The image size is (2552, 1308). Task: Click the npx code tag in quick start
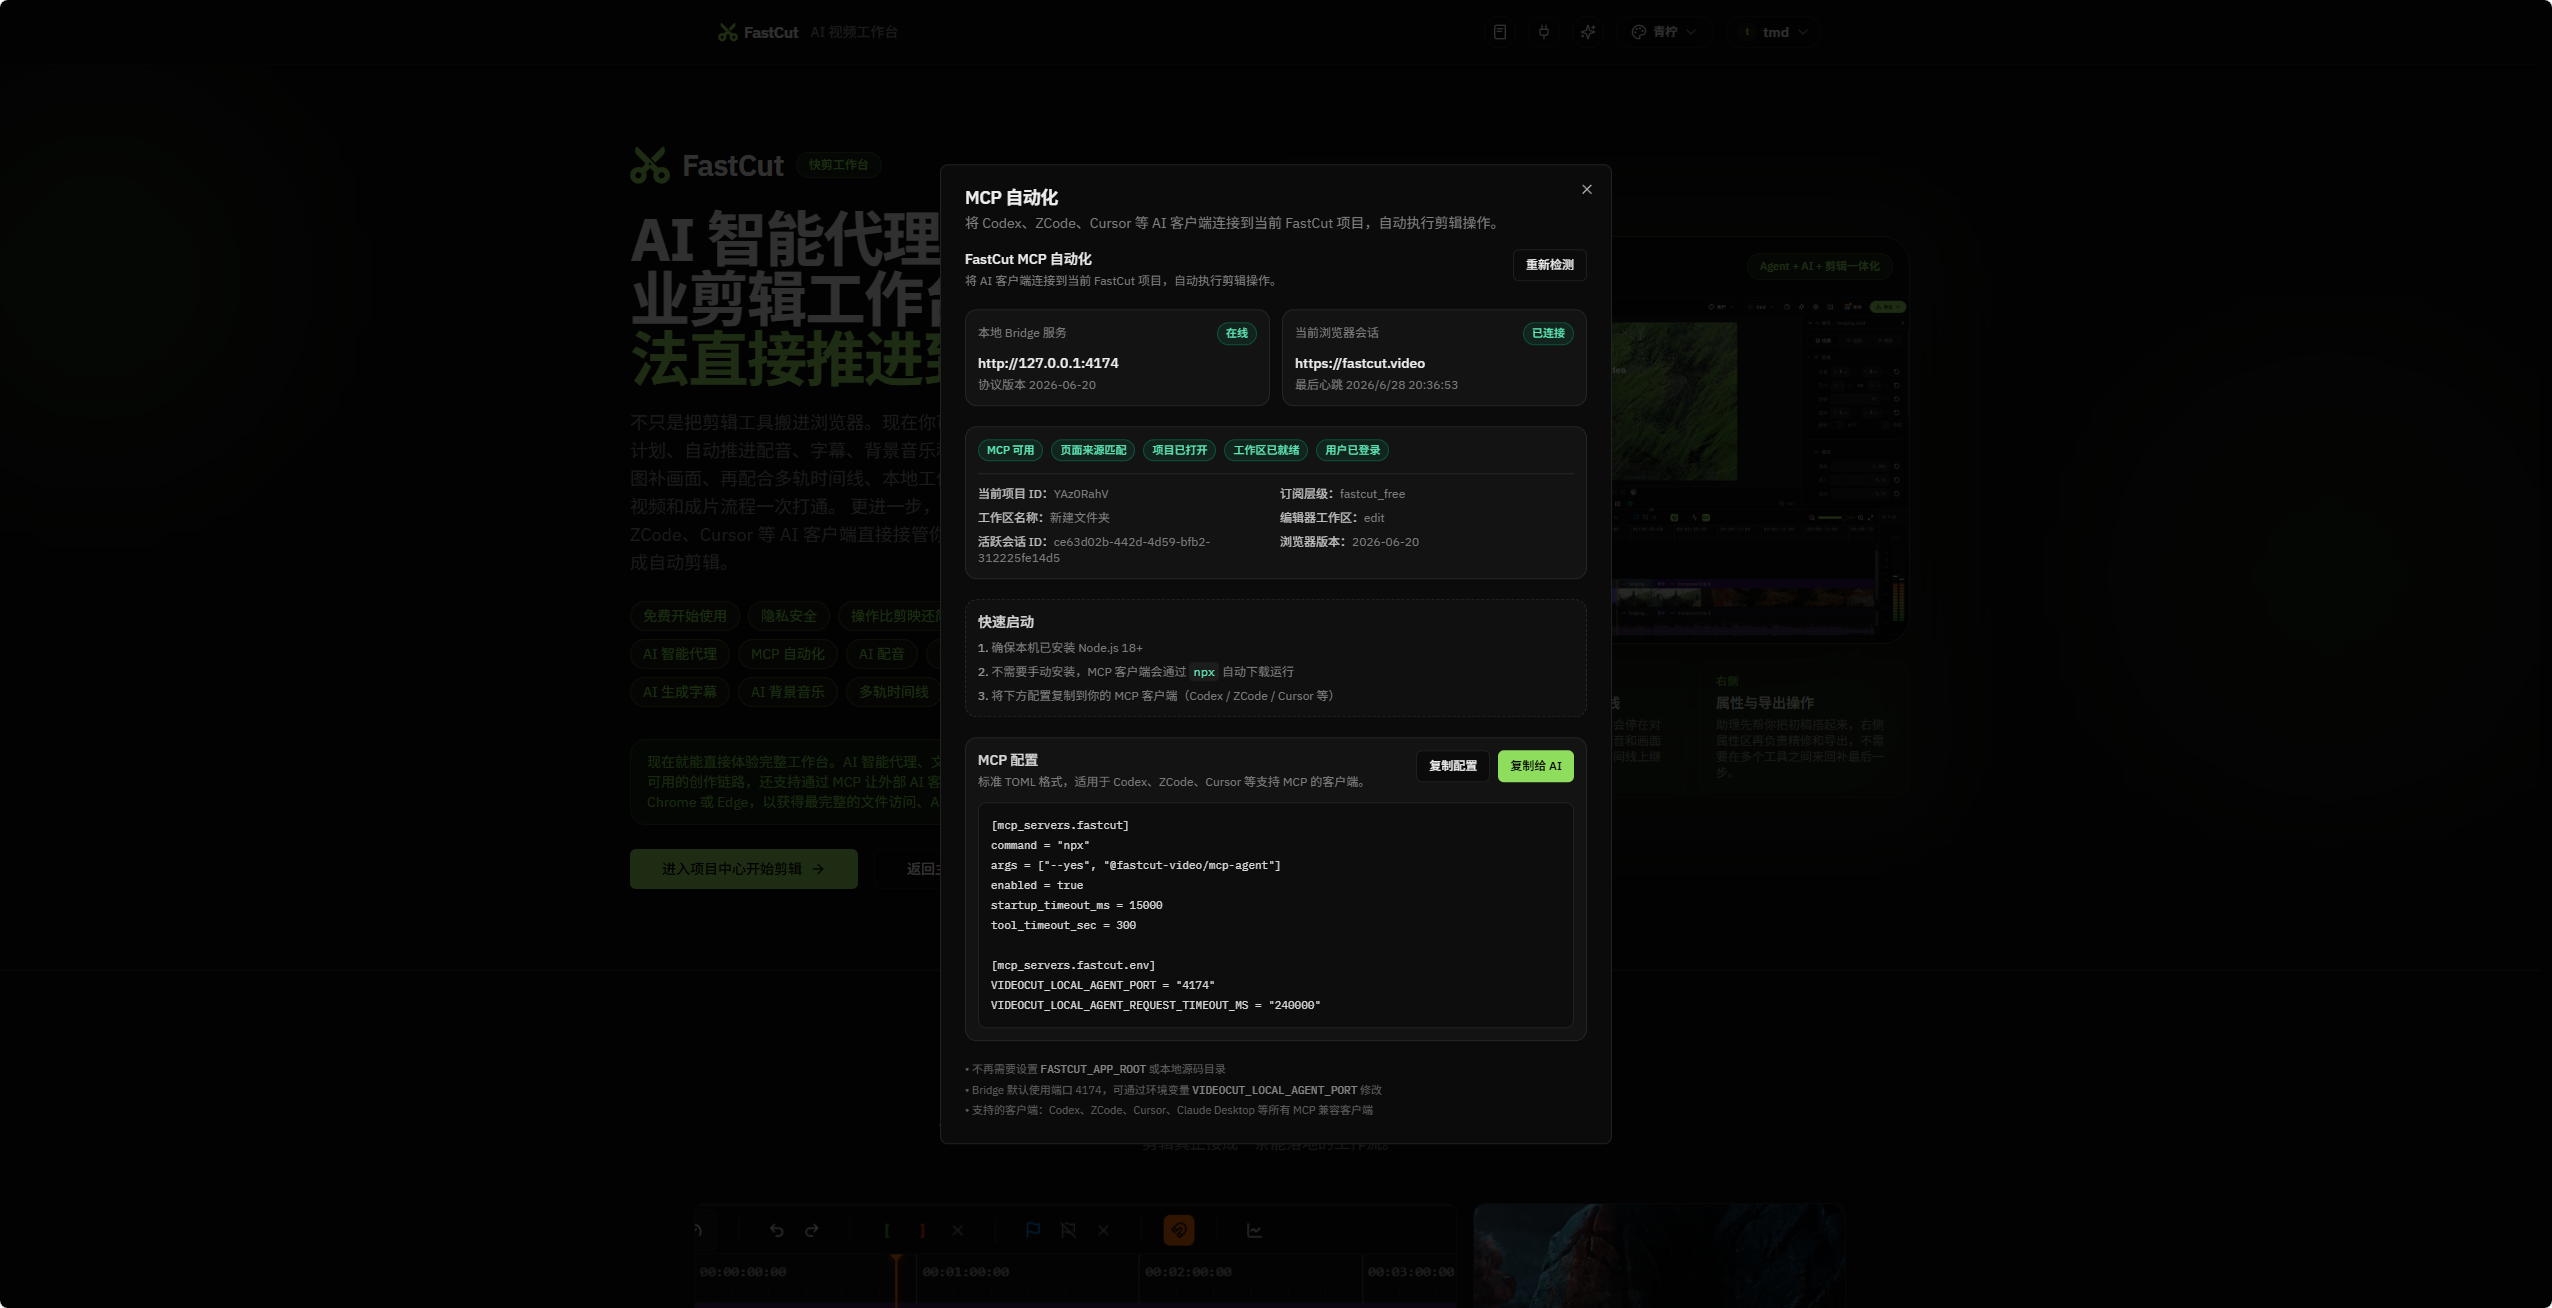[1204, 672]
